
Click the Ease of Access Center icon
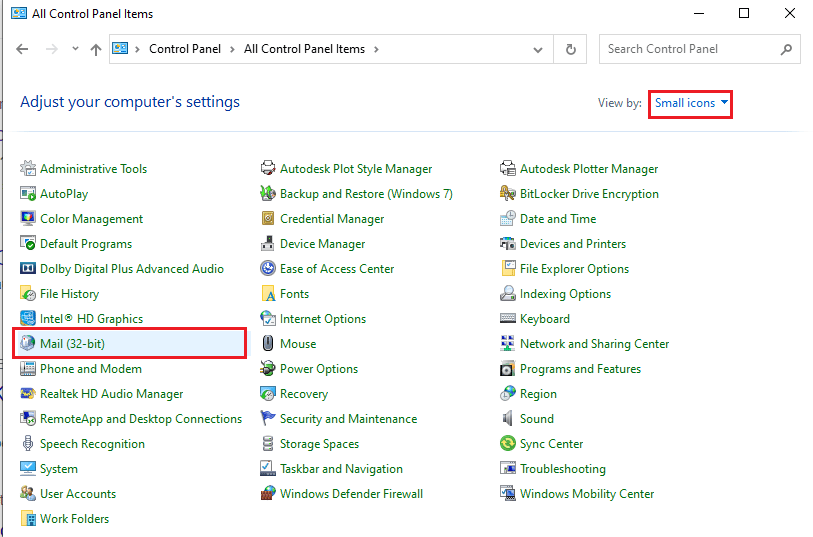pyautogui.click(x=268, y=268)
